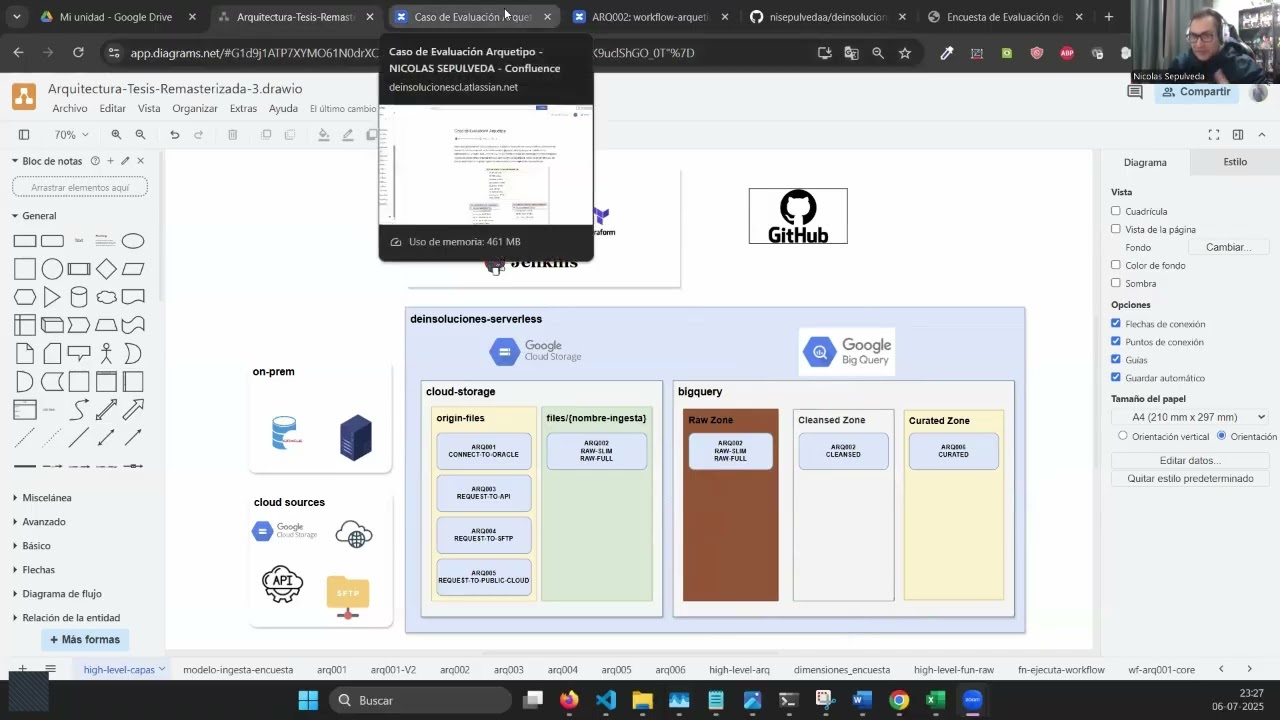Viewport: 1280px width, 720px height.
Task: Edit the Bloc de notas scratchpad
Action: click(125, 161)
